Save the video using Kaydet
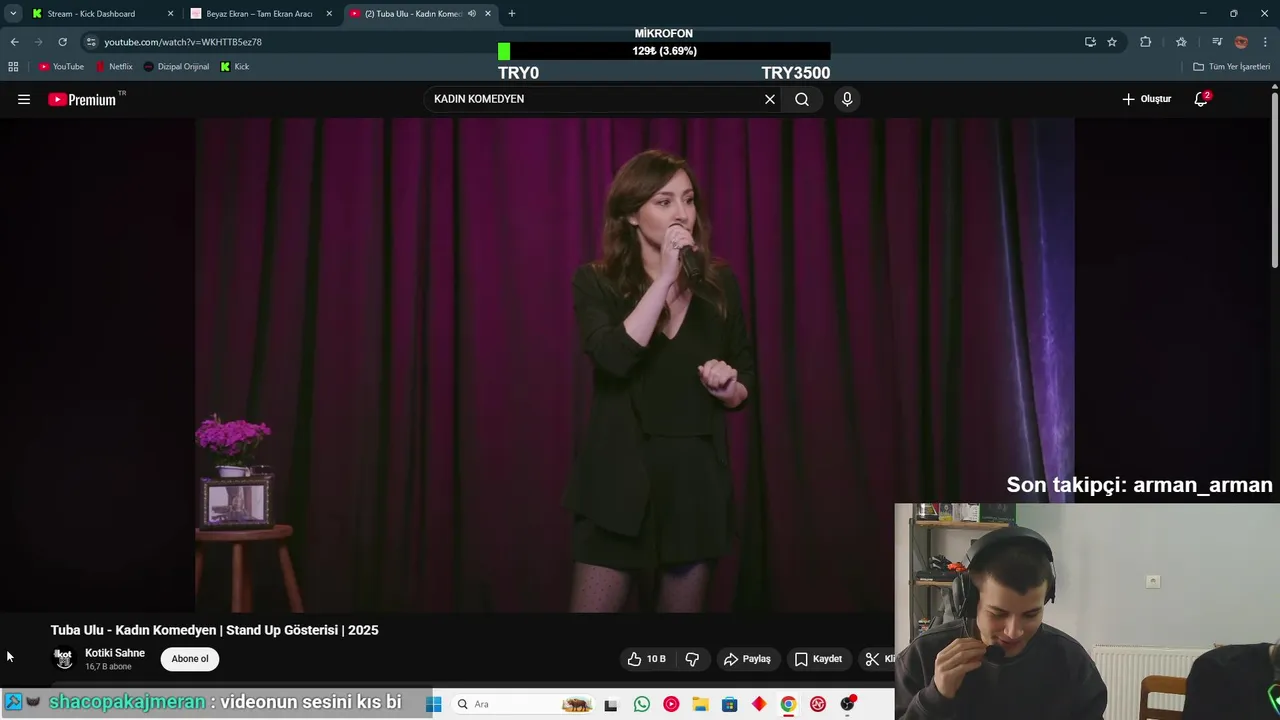1280x720 pixels. (x=818, y=659)
